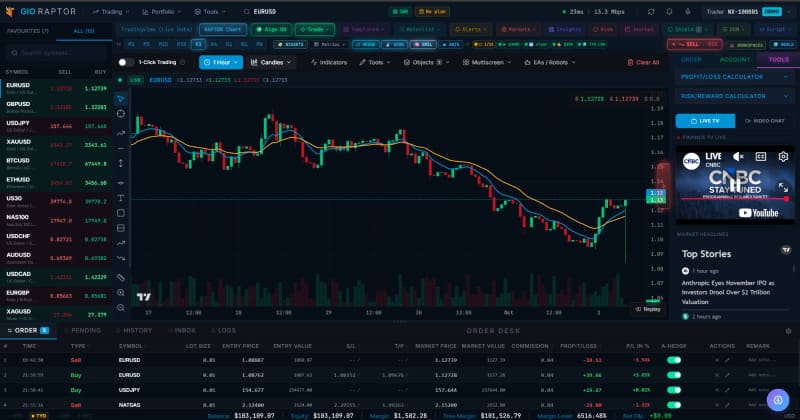Mute the CNBC live video
800x420 pixels.
(x=738, y=157)
